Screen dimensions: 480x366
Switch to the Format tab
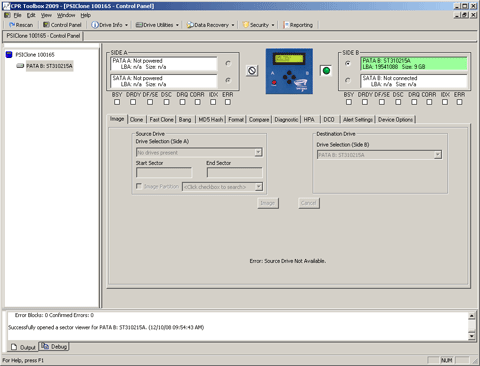point(236,120)
